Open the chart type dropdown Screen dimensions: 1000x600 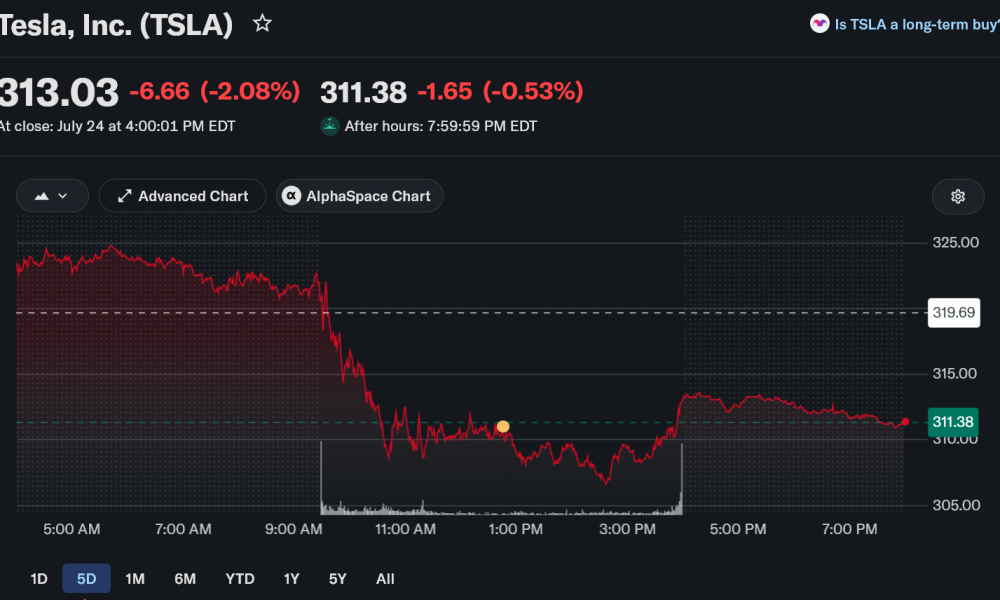pos(52,196)
